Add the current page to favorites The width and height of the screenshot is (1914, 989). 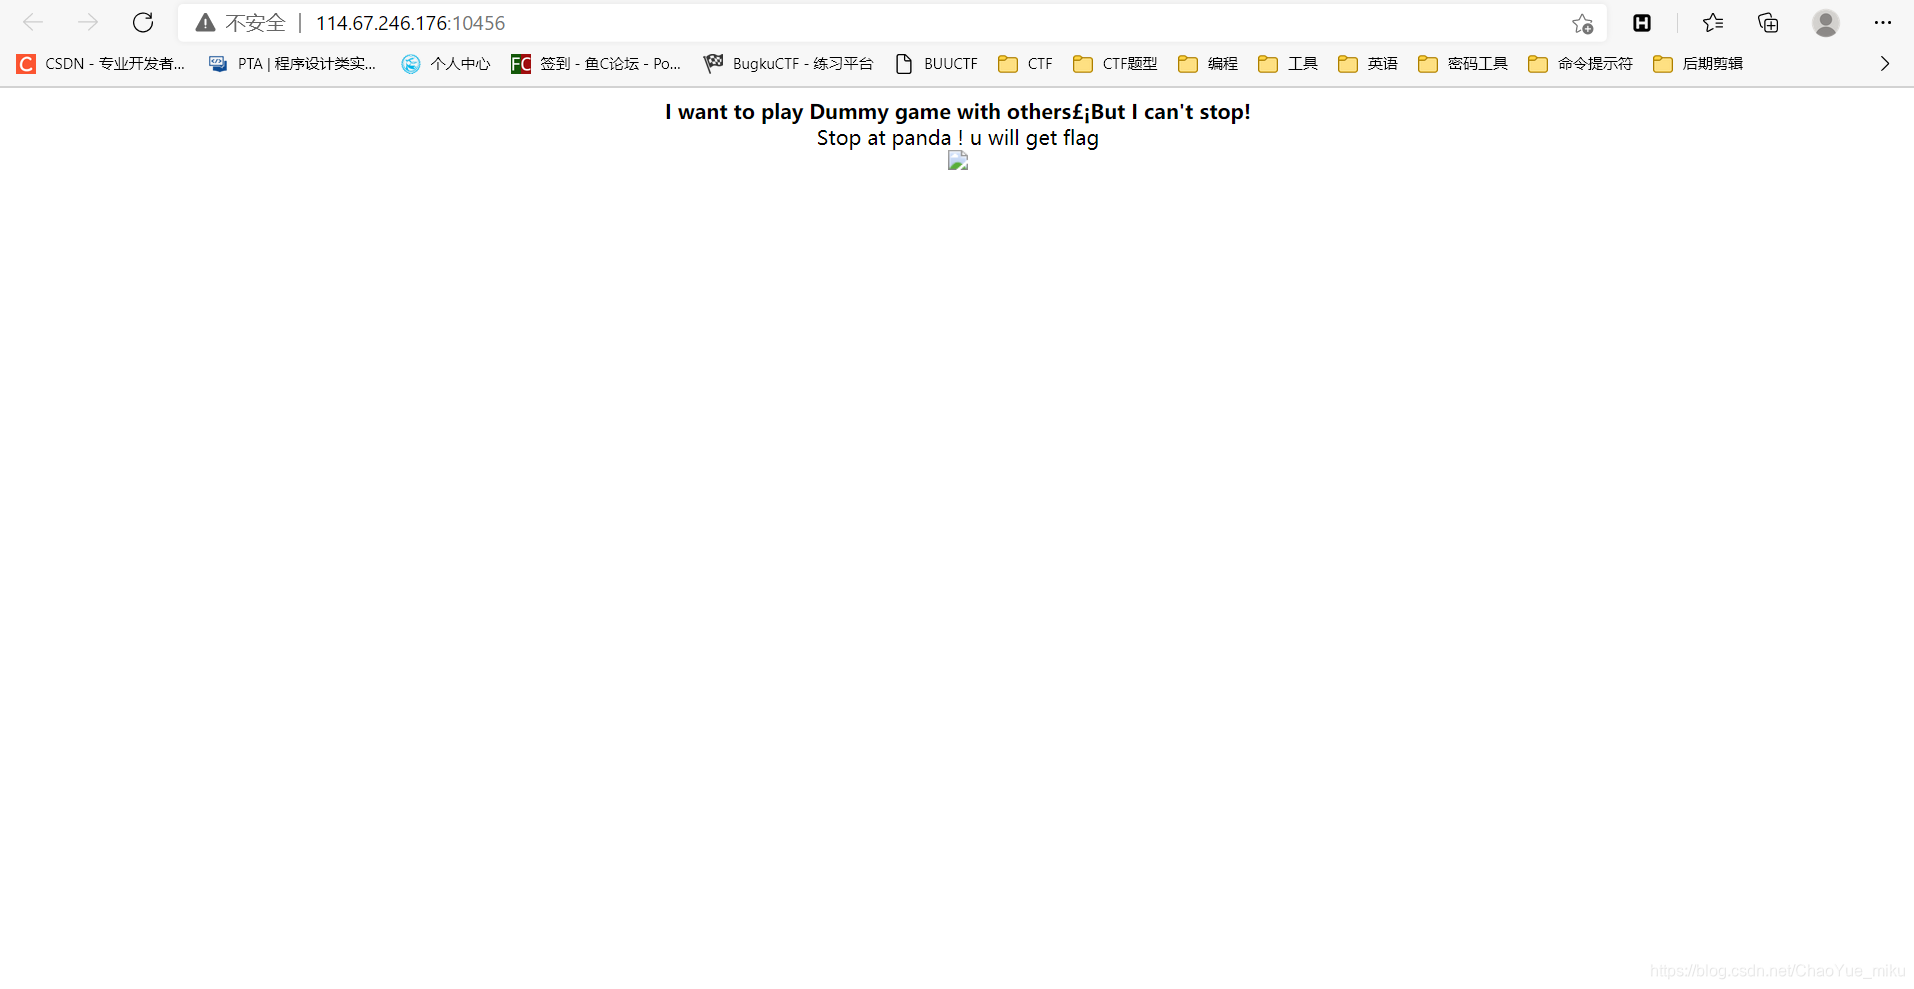pyautogui.click(x=1584, y=24)
